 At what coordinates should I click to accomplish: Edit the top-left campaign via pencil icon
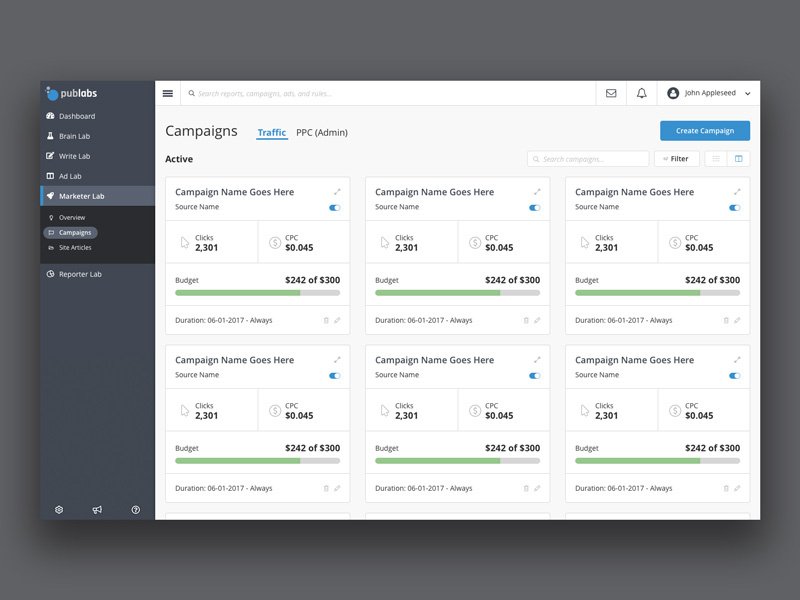point(337,320)
